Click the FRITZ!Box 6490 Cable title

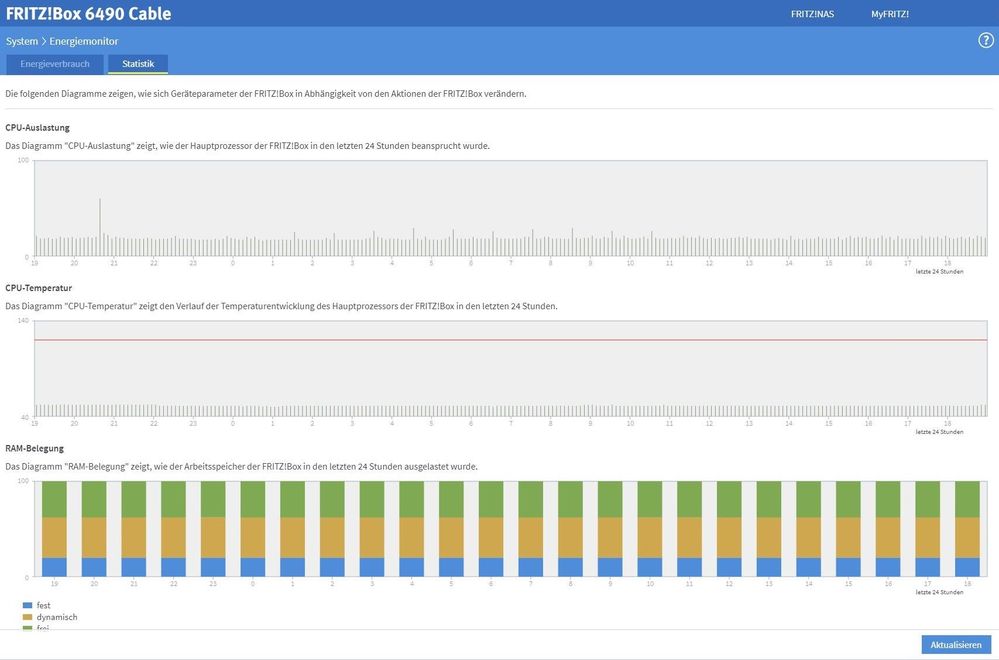coord(88,14)
